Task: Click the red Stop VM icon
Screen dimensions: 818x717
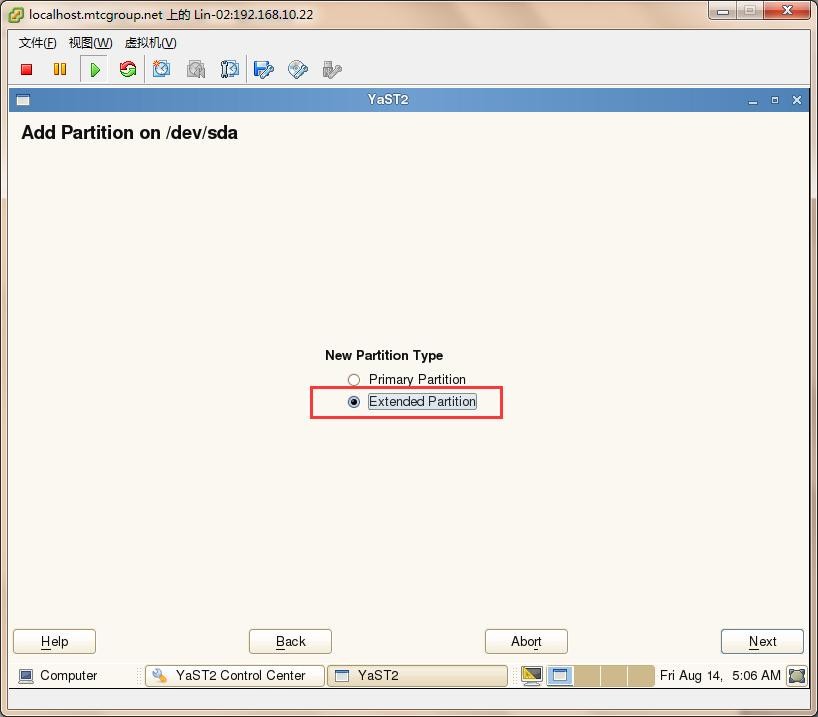Action: coord(27,69)
